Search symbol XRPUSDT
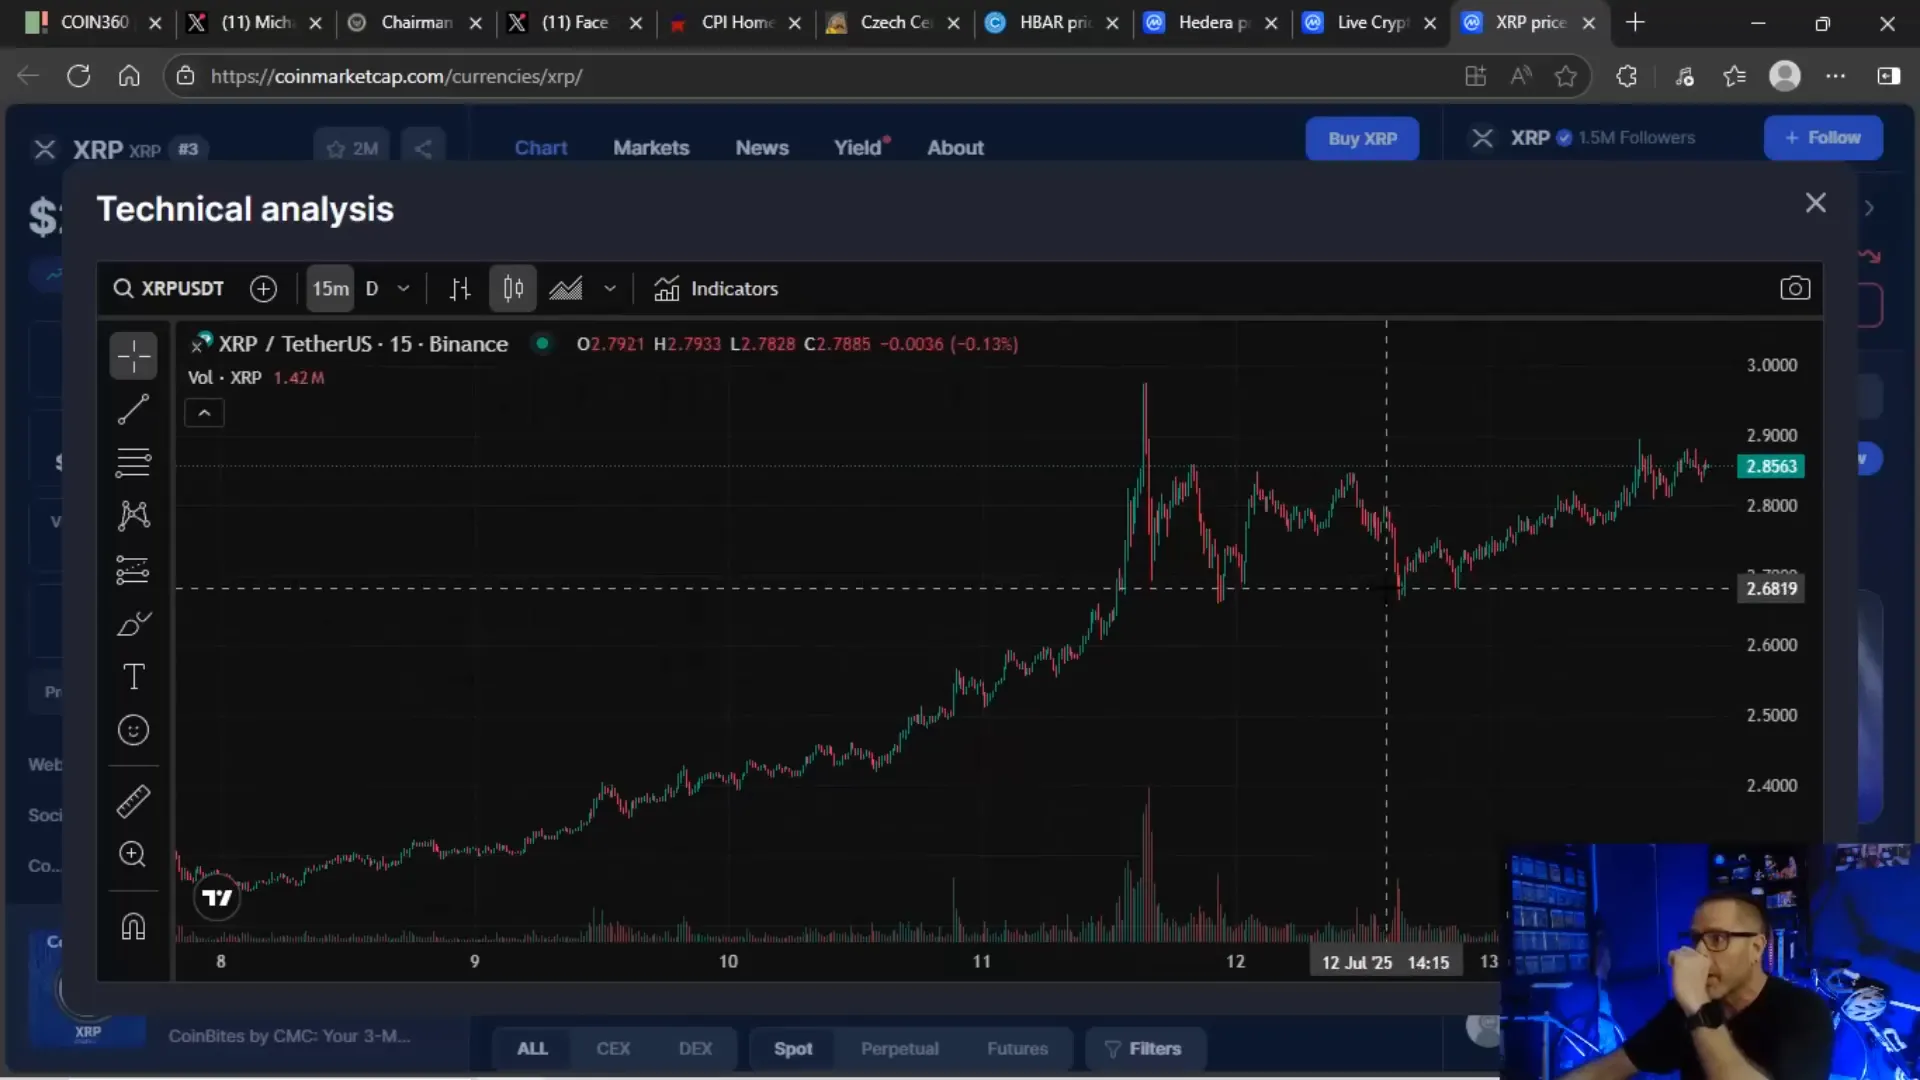 (168, 289)
